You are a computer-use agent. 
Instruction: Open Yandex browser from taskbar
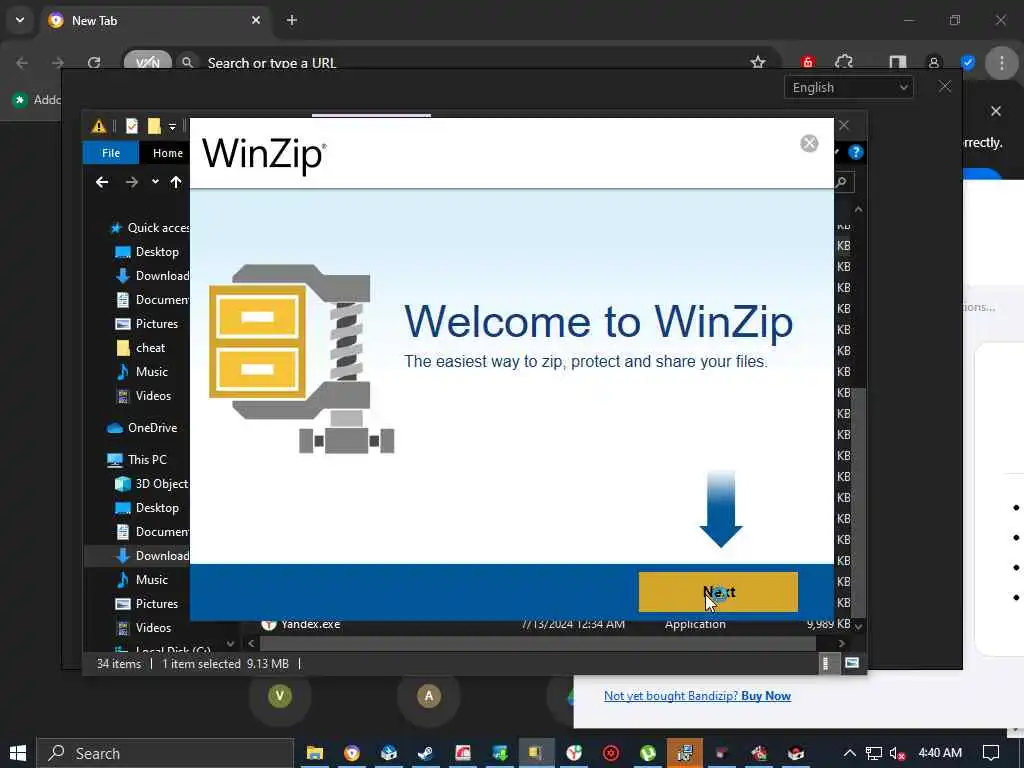(x=574, y=753)
